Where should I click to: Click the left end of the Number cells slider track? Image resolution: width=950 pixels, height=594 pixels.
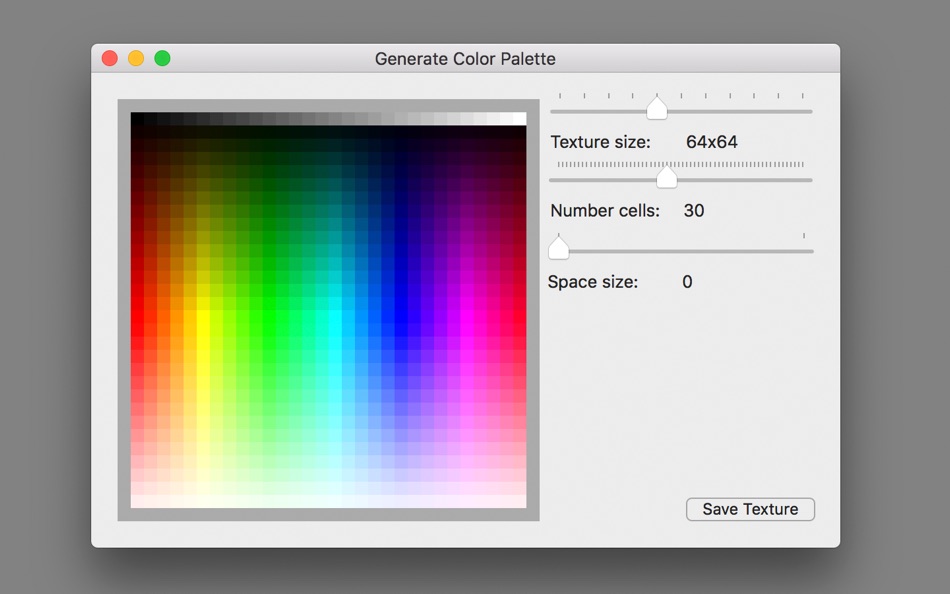(554, 180)
